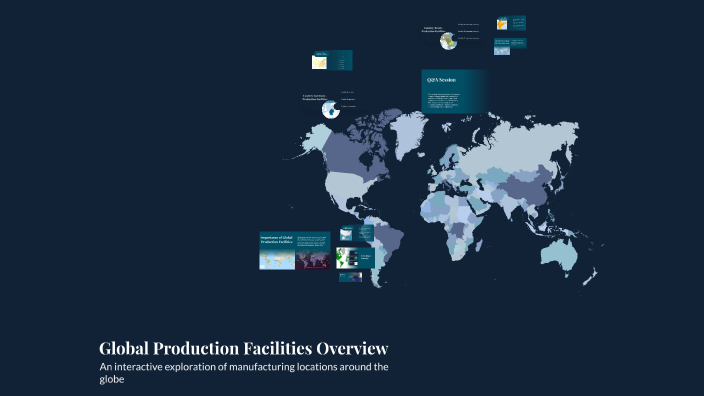
Task: Open the satellite earth image slide thumbnail
Action: tap(350, 277)
